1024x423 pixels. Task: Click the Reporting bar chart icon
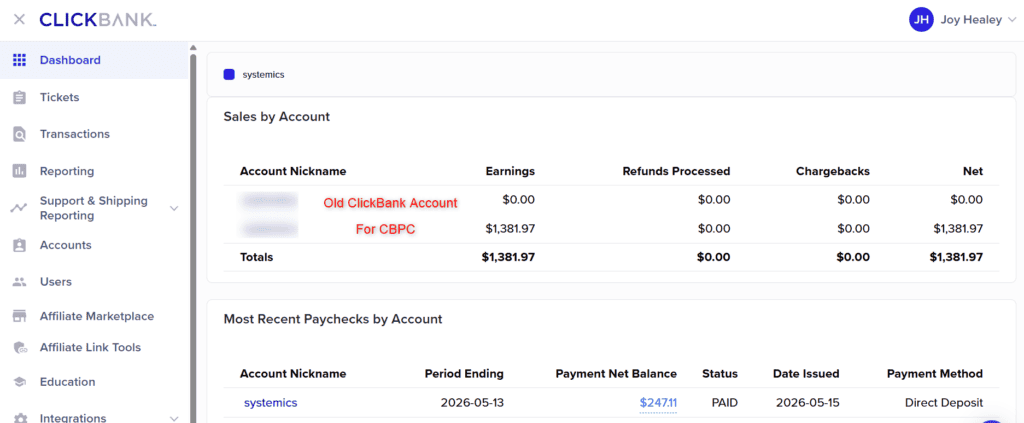tap(20, 171)
